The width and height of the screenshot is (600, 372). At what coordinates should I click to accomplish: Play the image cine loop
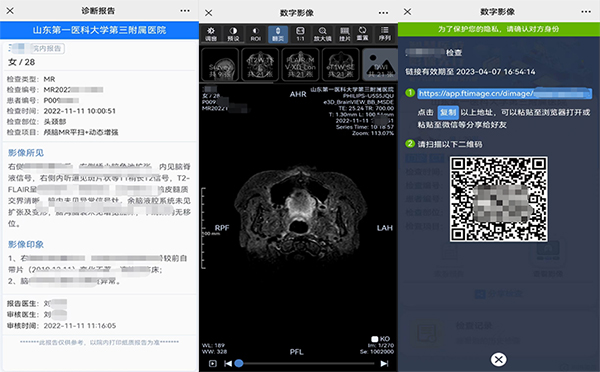tap(213, 363)
